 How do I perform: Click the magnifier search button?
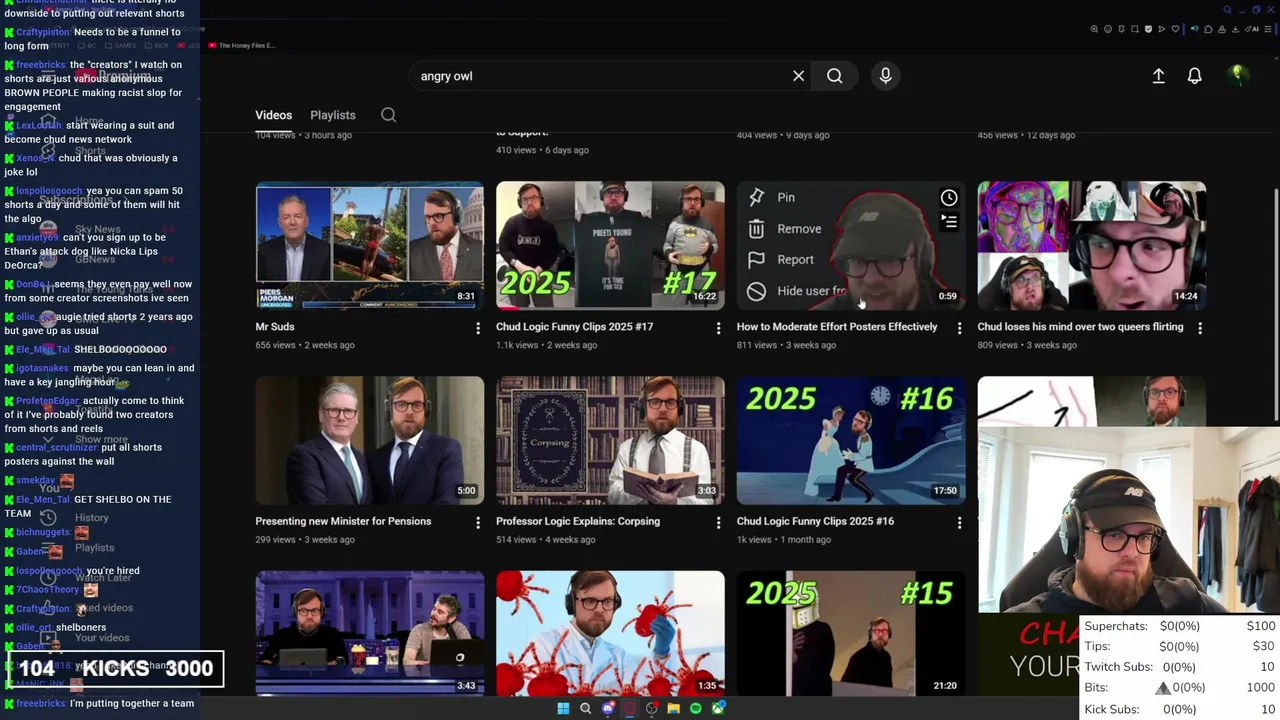point(834,76)
